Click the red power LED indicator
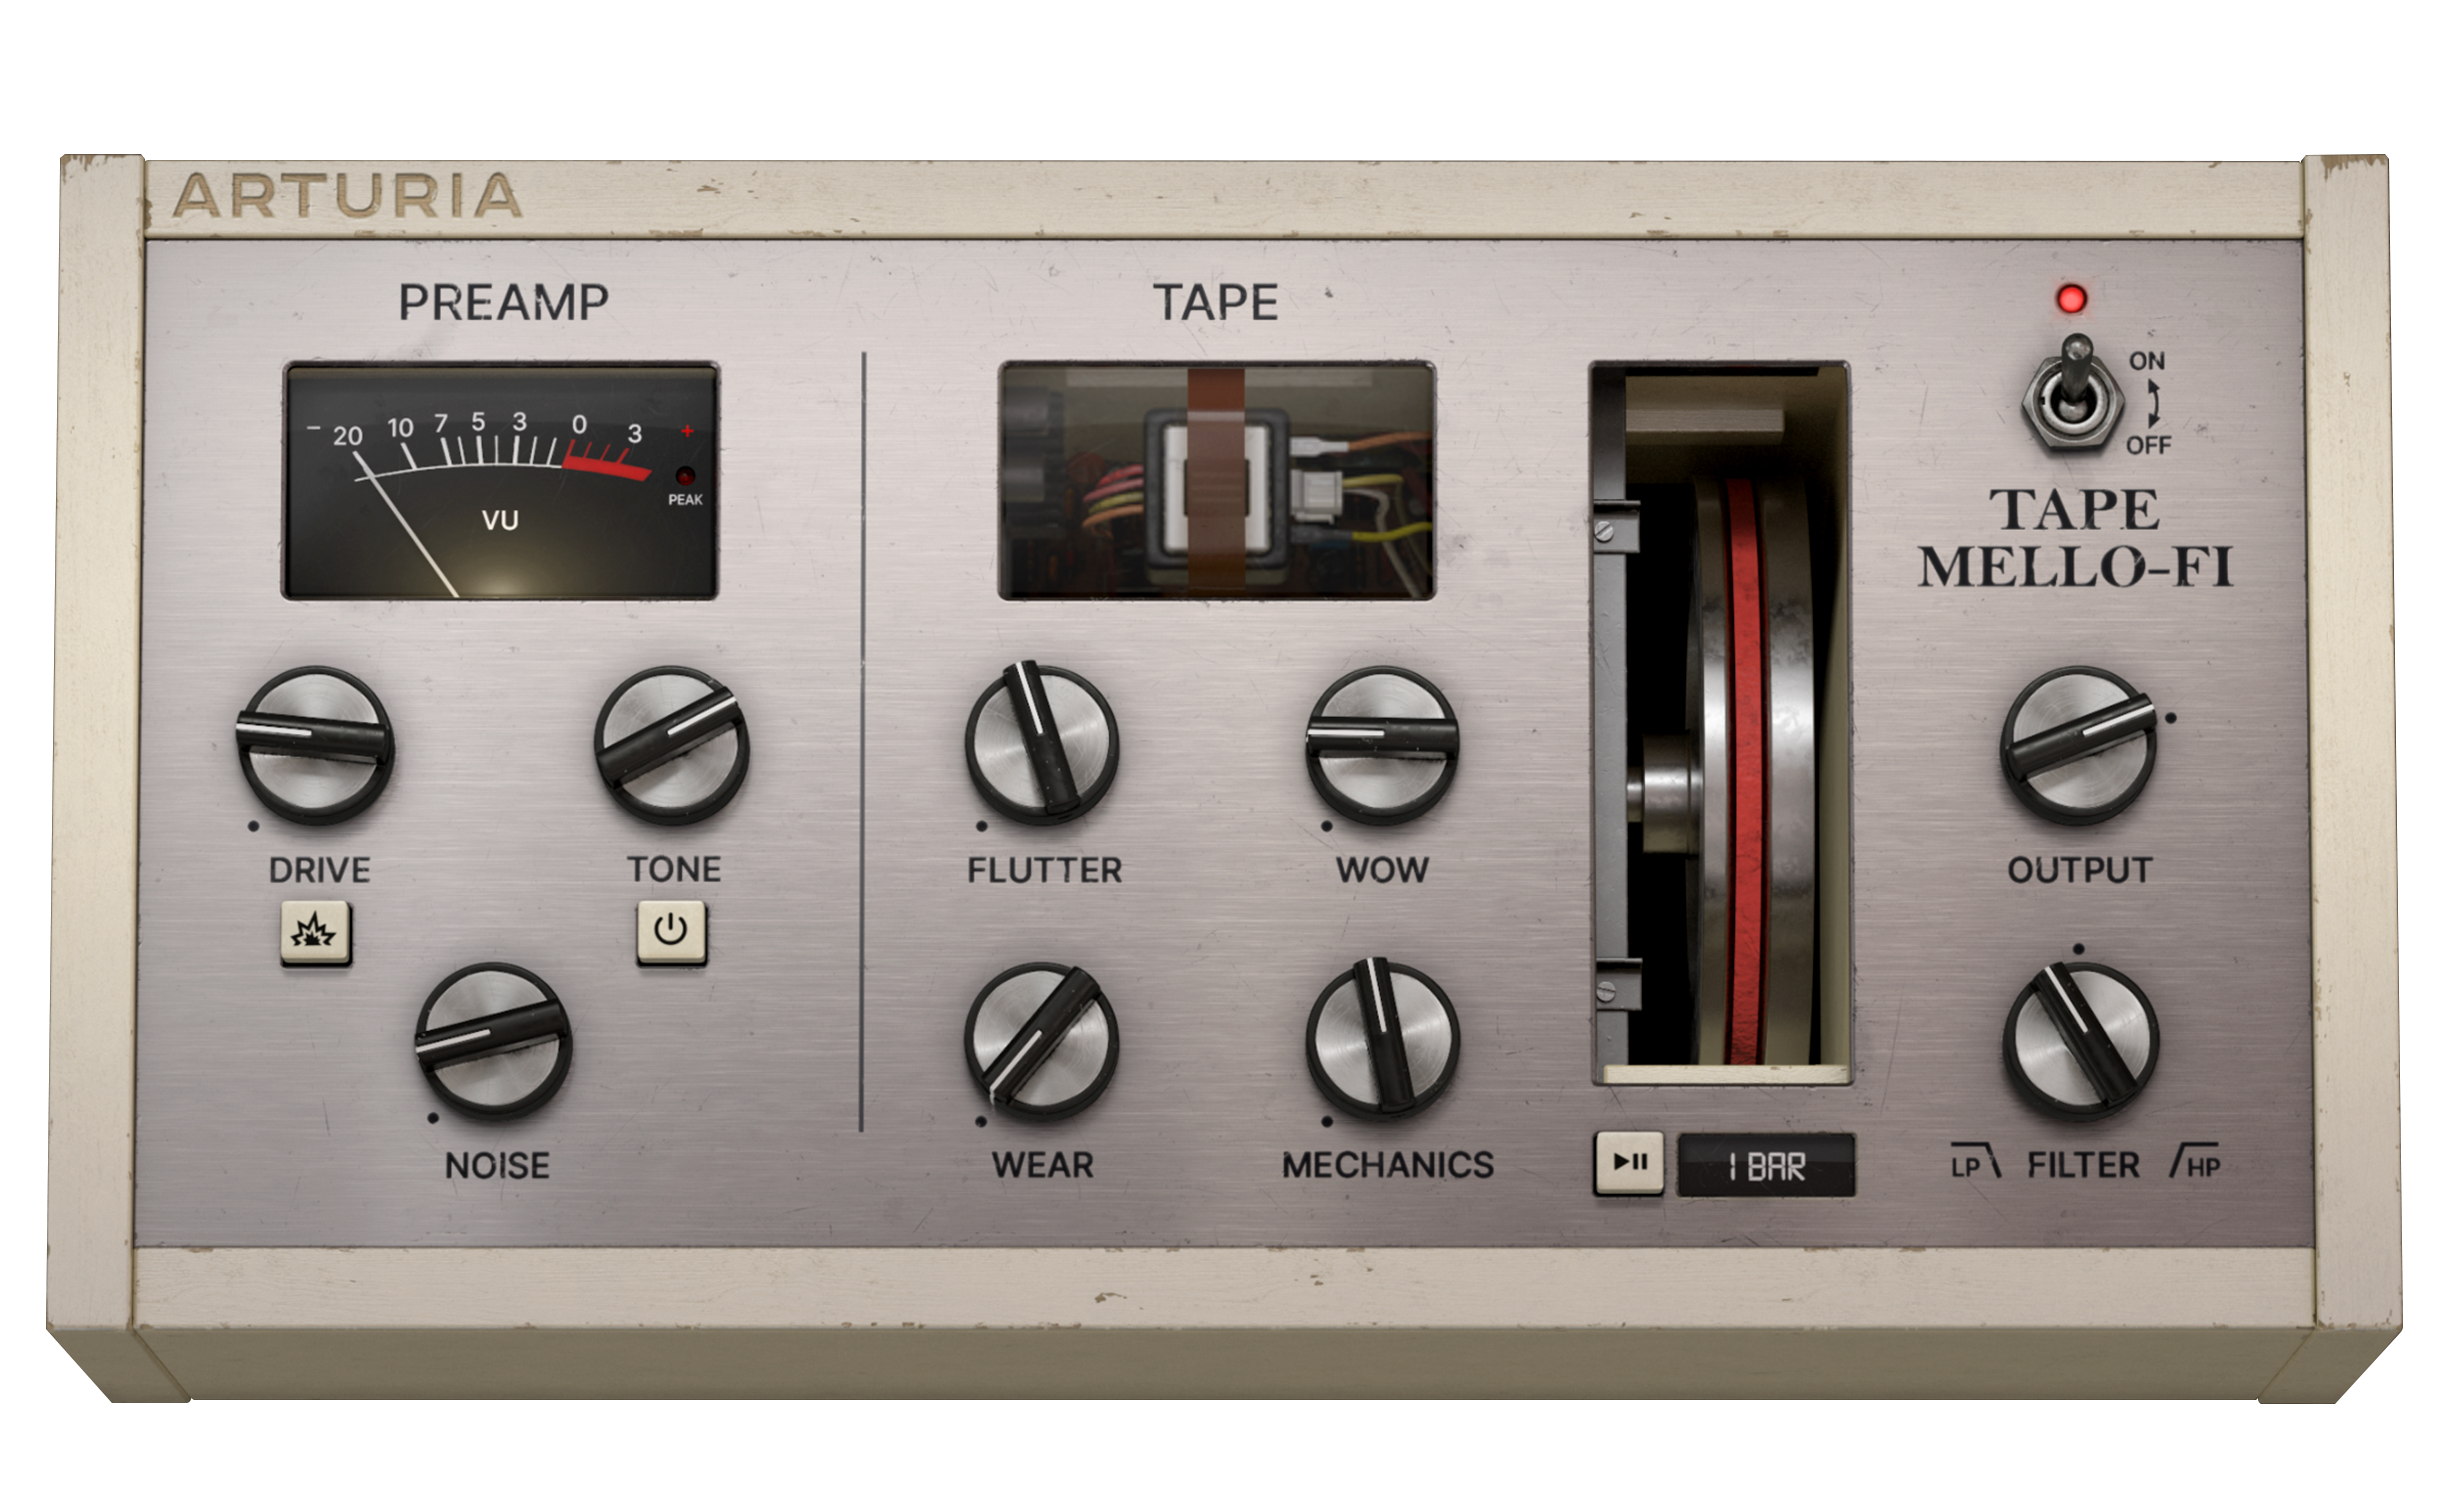 (x=2071, y=298)
